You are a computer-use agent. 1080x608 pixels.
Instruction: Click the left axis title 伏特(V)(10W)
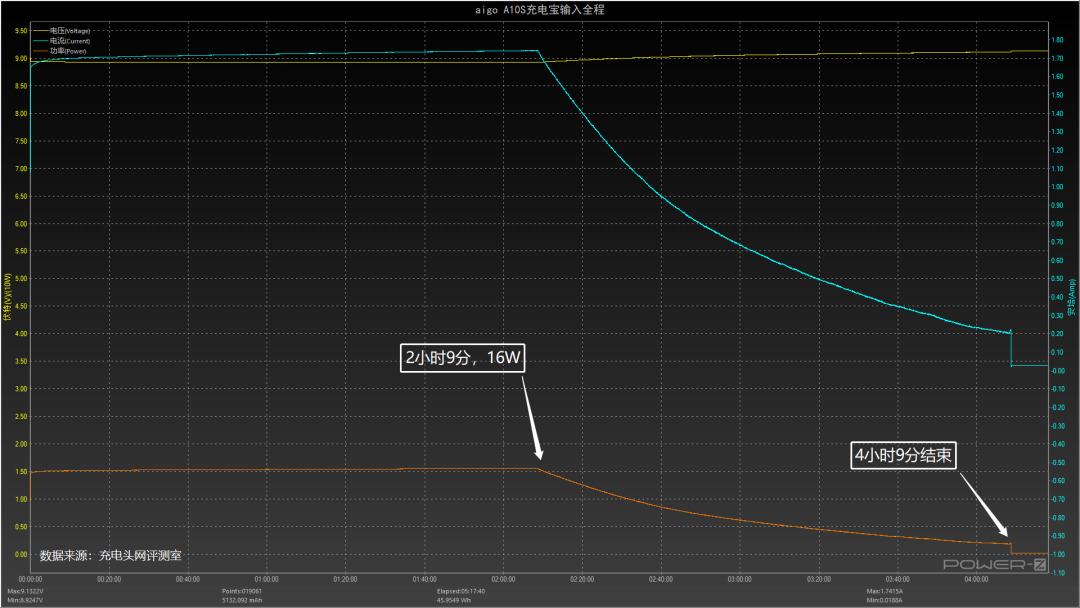(8, 297)
